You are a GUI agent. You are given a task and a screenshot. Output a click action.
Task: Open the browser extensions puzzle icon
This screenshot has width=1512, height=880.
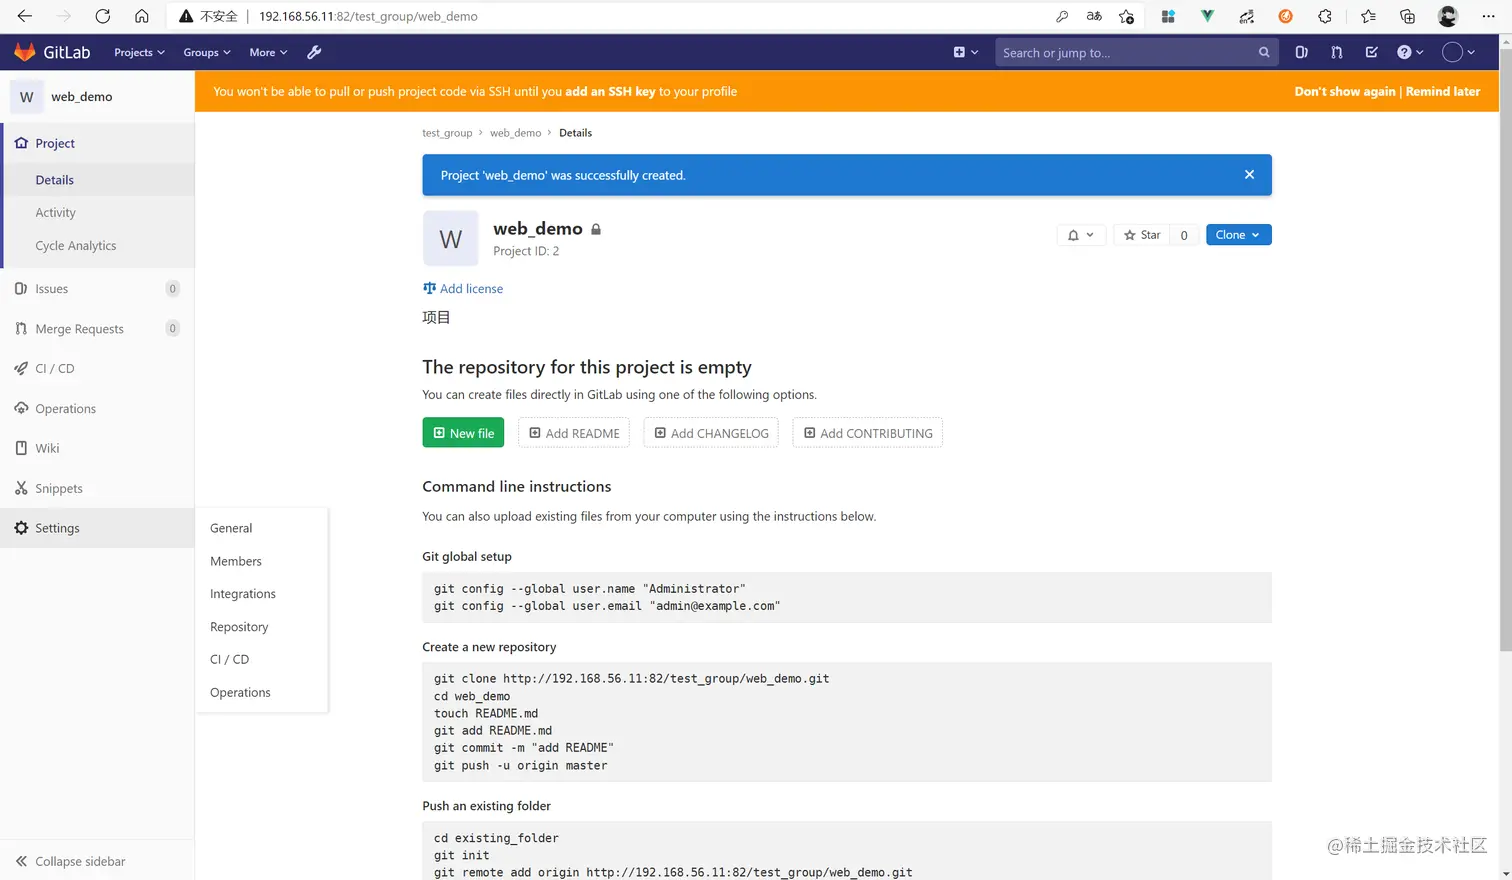coord(1325,16)
